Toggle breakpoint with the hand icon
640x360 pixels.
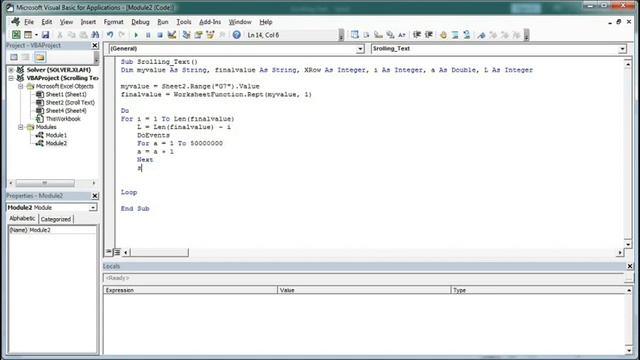click(x=443, y=35)
